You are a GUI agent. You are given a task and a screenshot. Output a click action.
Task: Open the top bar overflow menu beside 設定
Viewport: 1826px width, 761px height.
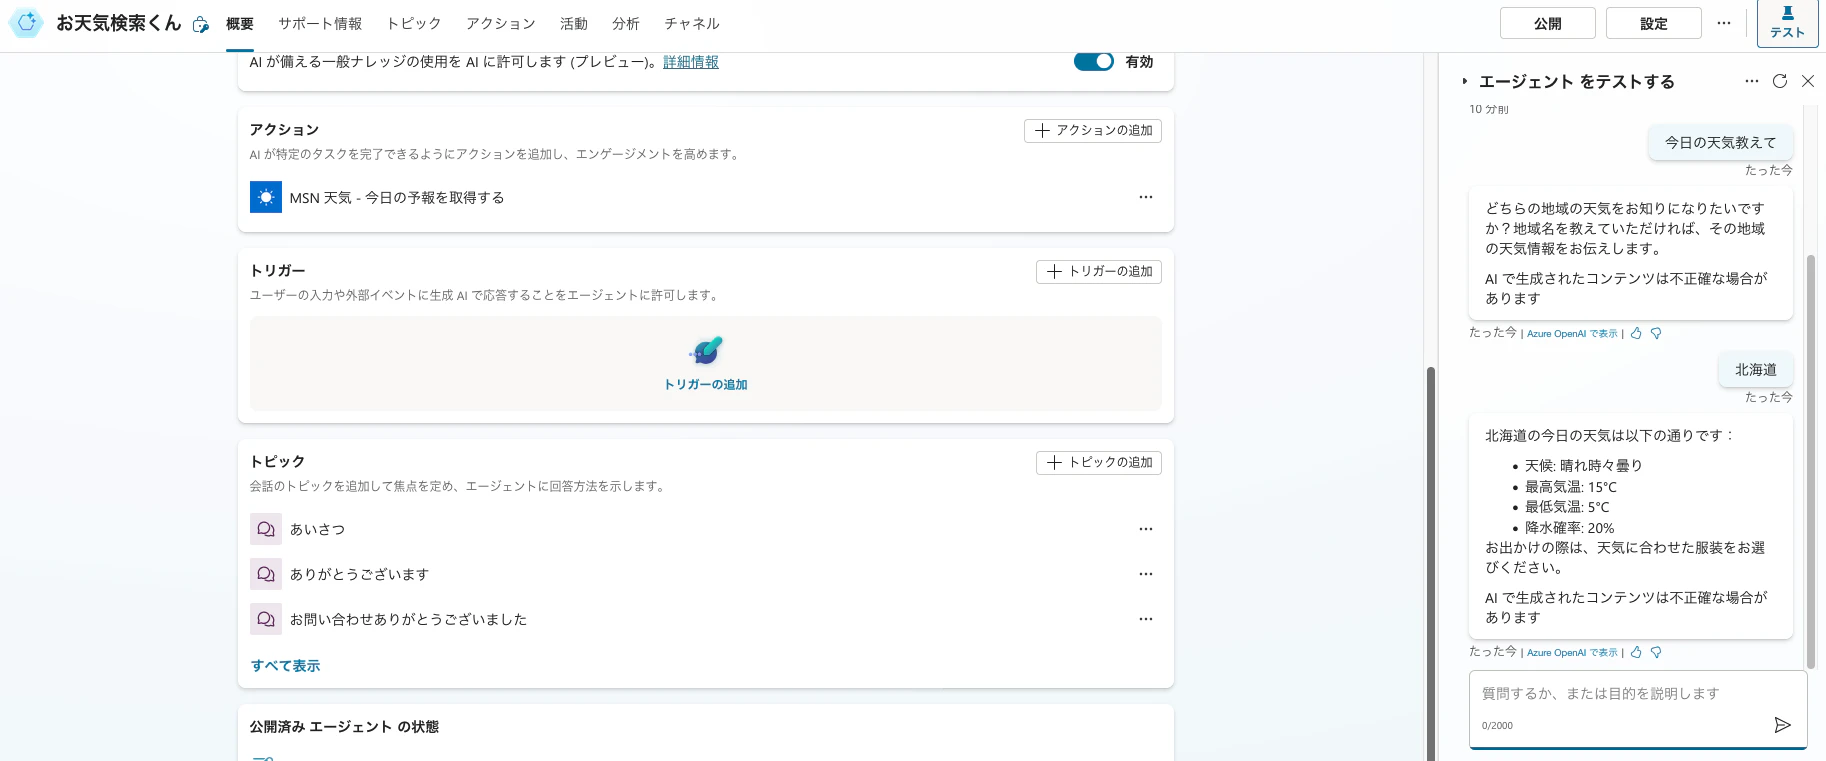click(x=1724, y=23)
